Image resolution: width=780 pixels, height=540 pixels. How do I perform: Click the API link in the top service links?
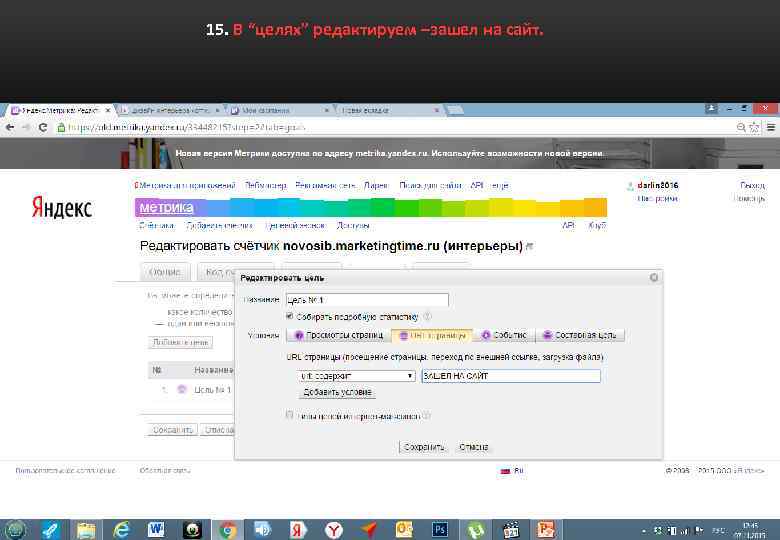pos(477,185)
